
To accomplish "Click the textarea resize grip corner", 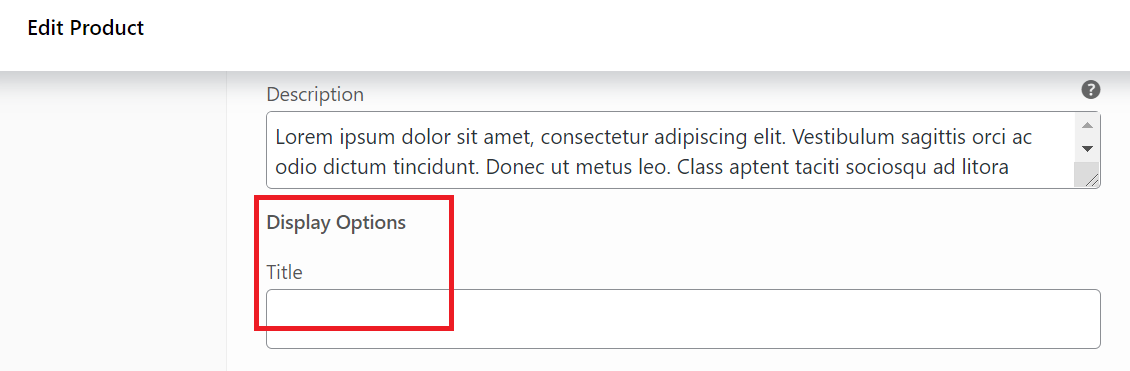I will [x=1091, y=180].
